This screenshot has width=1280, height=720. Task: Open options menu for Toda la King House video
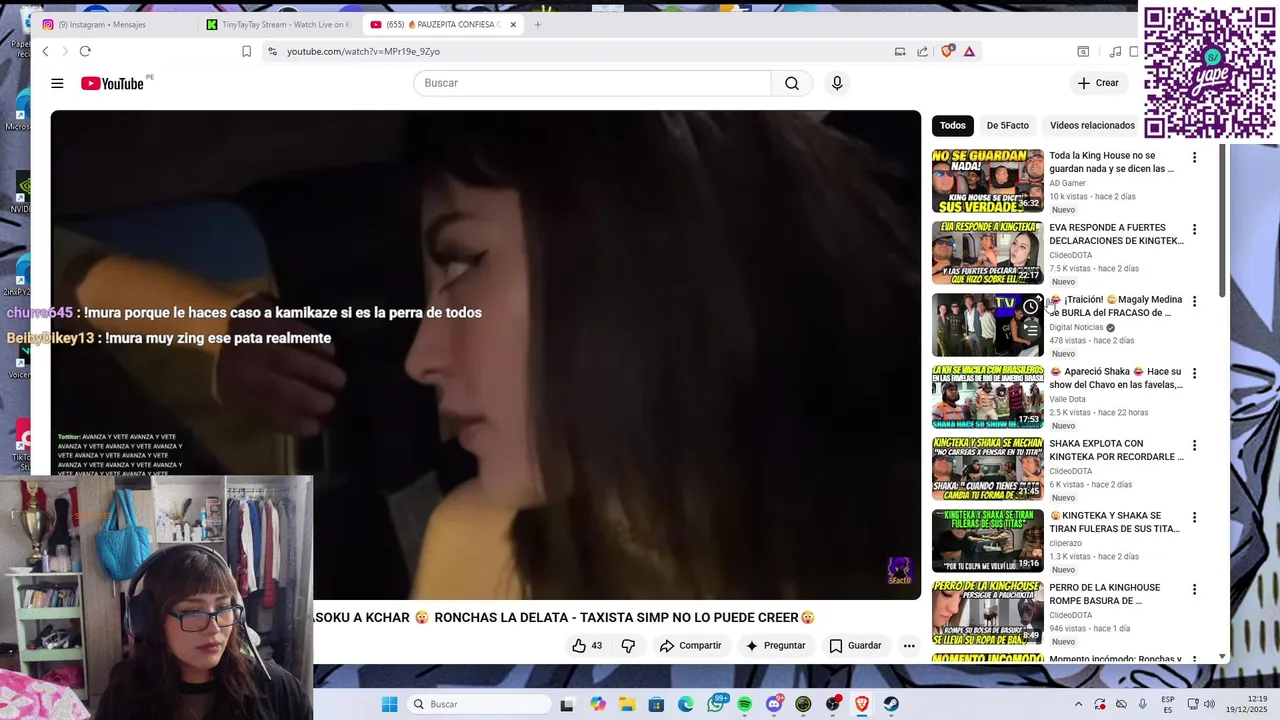(x=1194, y=157)
